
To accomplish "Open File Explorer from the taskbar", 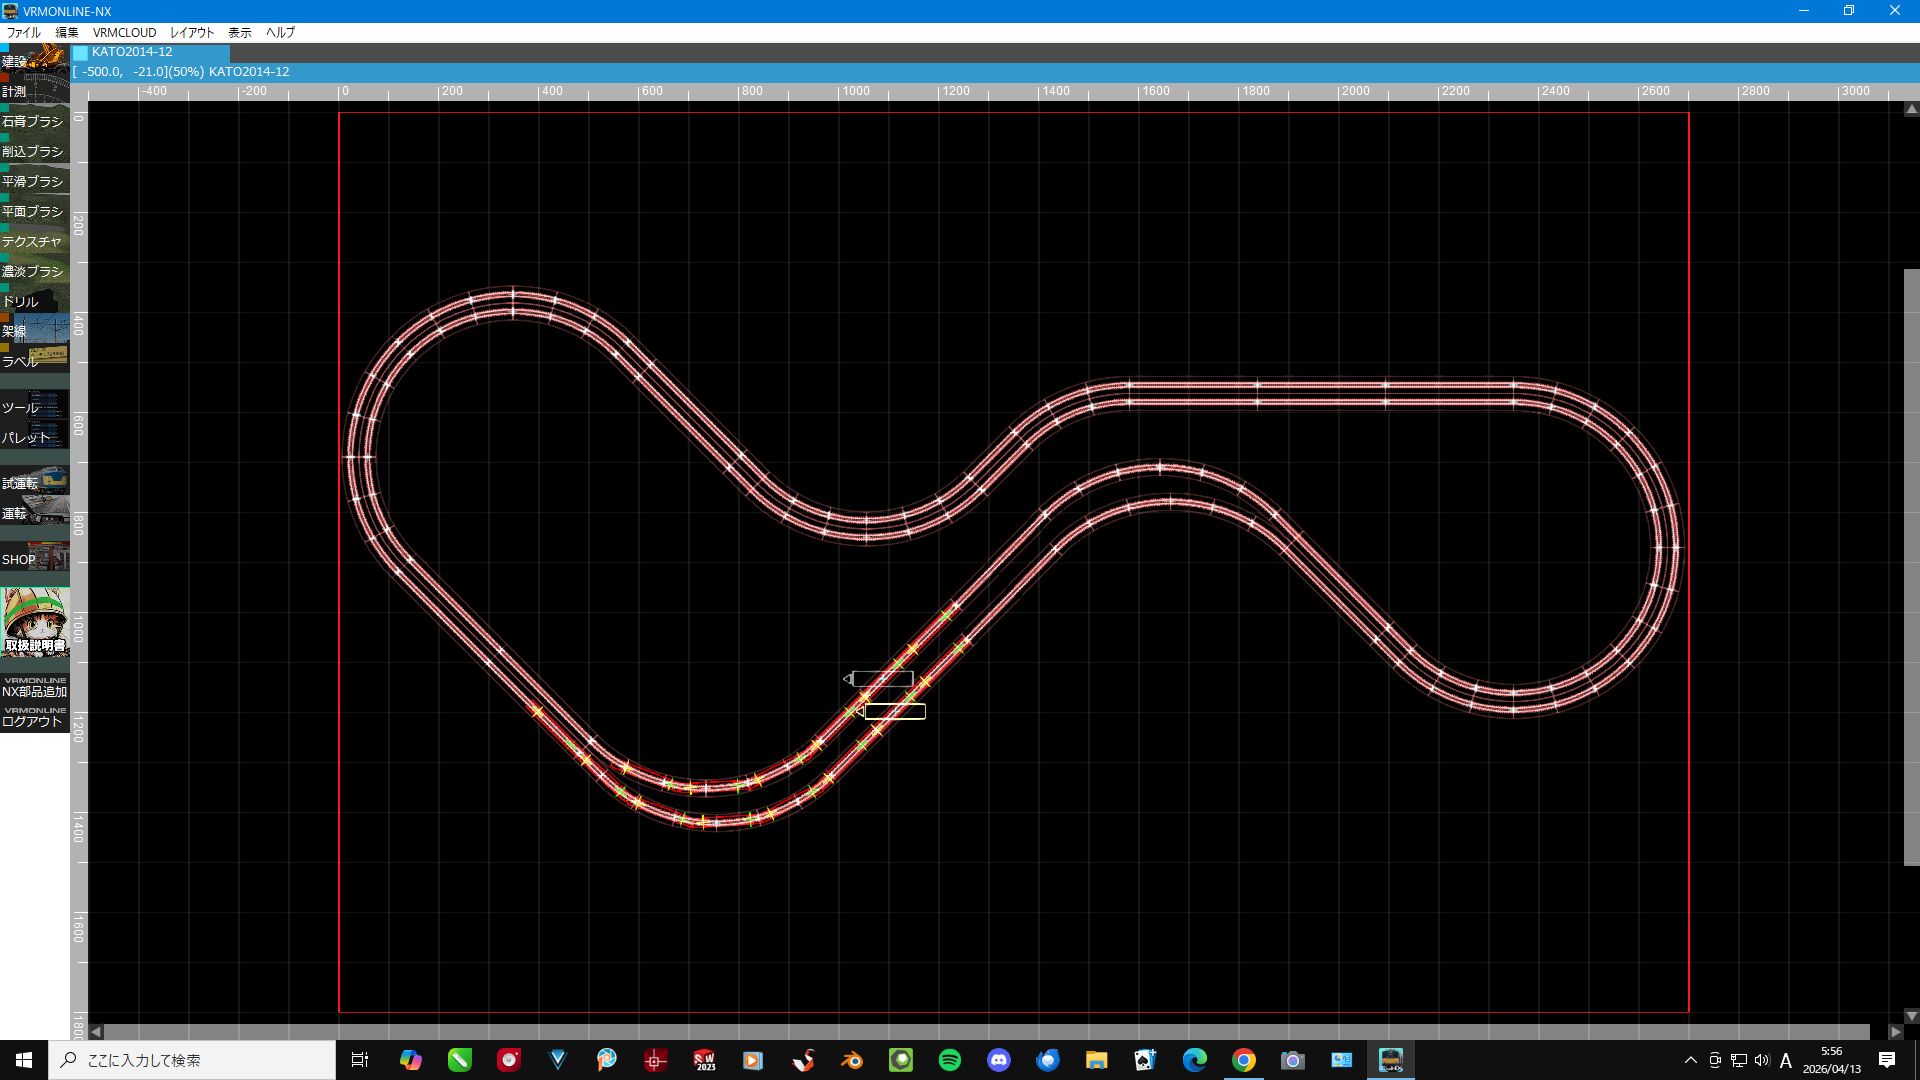I will [1097, 1060].
